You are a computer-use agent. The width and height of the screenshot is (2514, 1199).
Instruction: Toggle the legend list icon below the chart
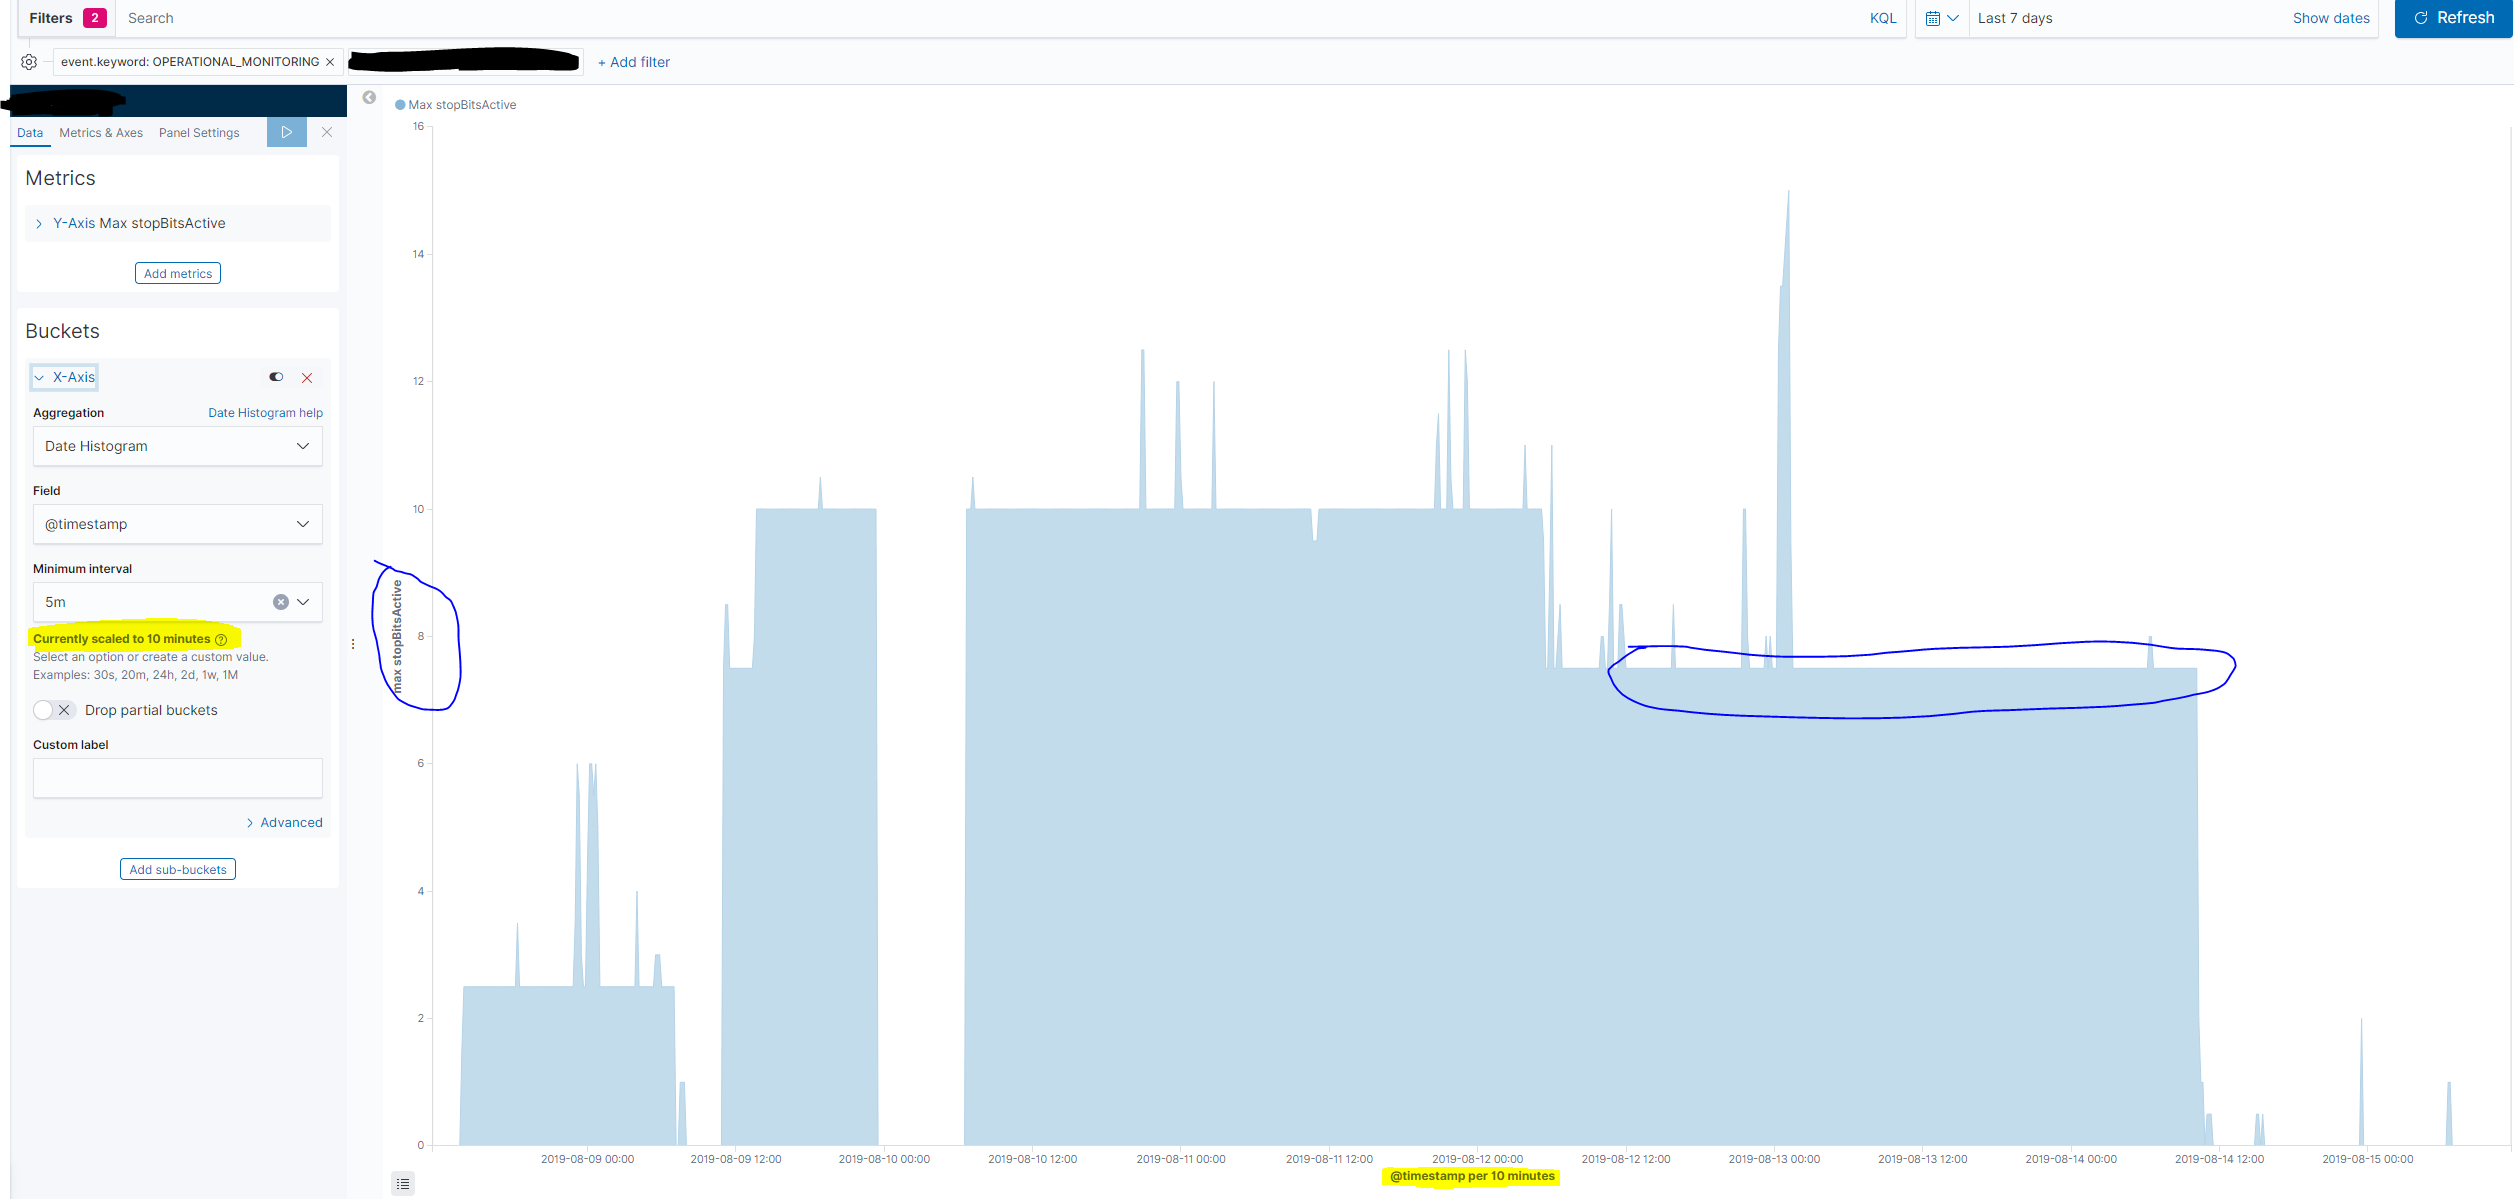click(403, 1184)
